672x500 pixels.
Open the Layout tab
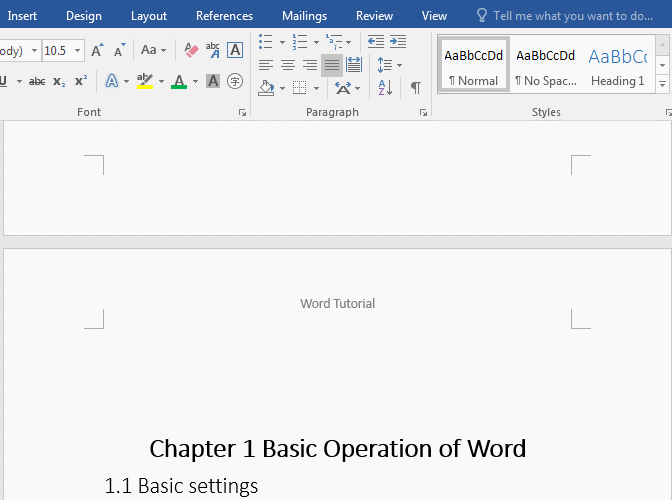click(x=149, y=16)
